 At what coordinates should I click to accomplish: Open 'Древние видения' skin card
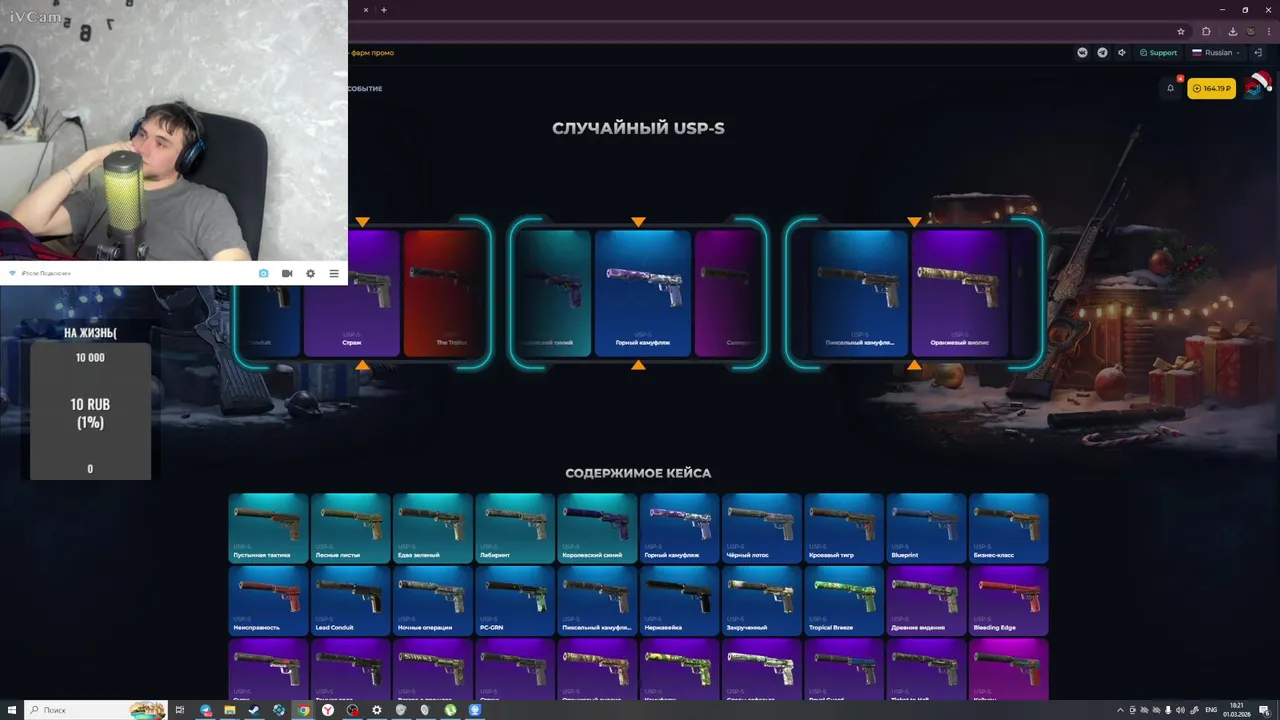926,601
